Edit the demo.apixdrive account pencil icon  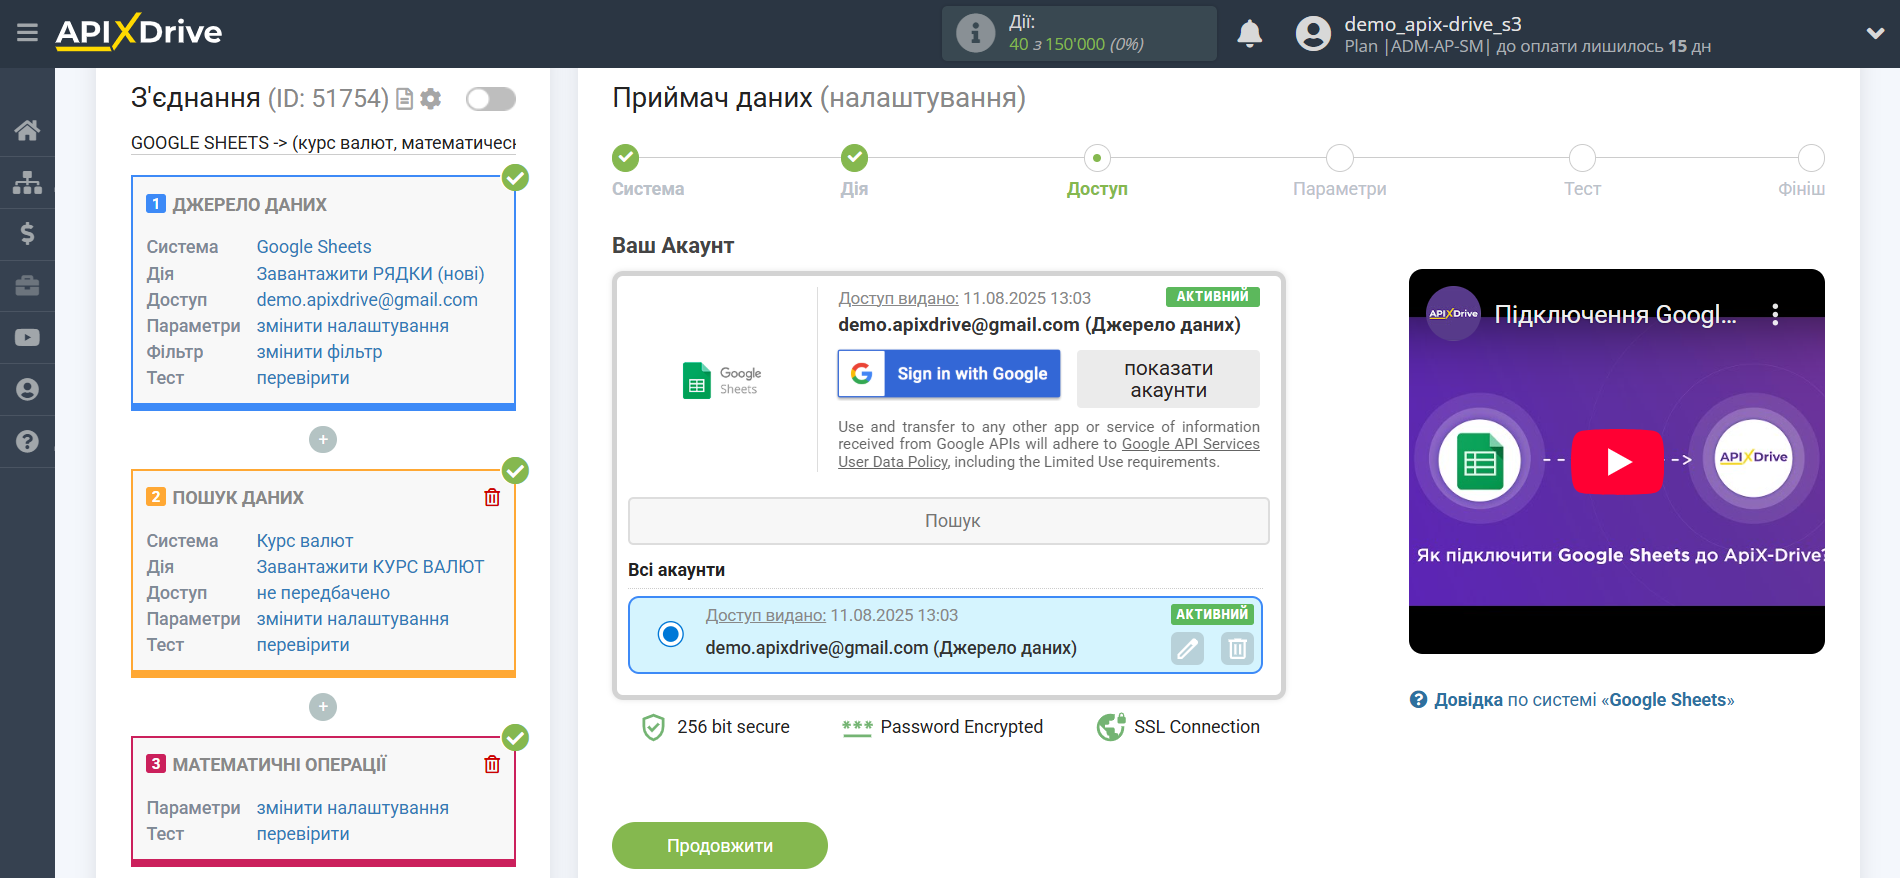tap(1187, 649)
